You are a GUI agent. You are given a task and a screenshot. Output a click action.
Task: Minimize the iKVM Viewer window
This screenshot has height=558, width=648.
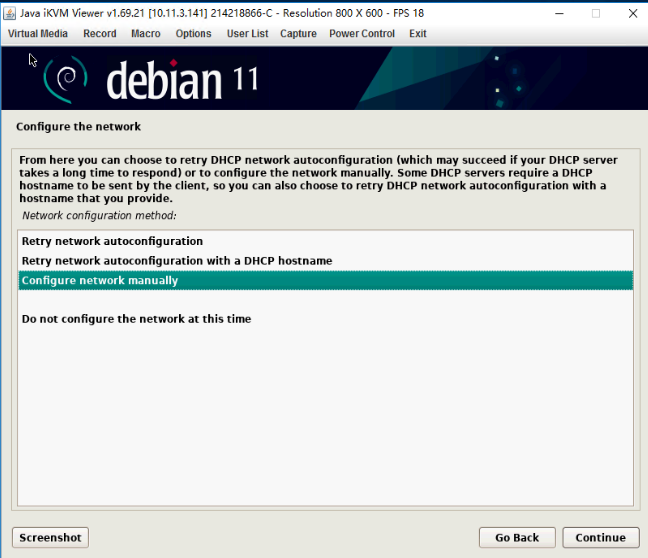click(x=559, y=13)
